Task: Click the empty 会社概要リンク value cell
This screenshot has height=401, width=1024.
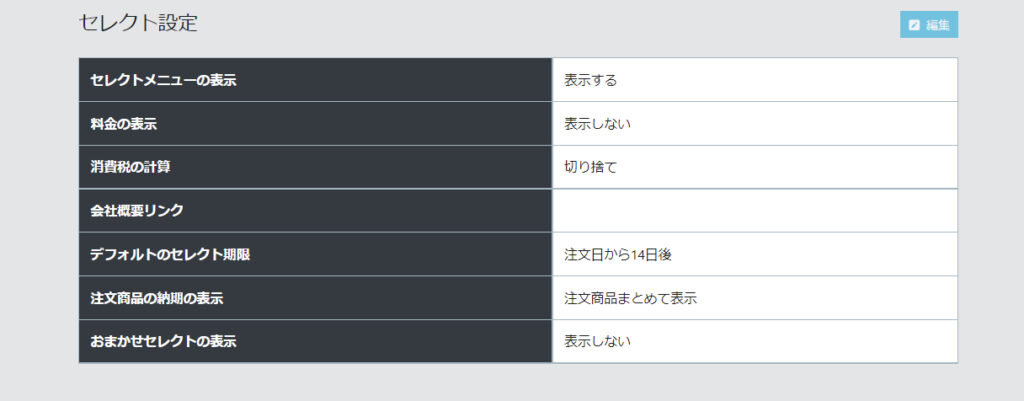Action: coord(754,211)
